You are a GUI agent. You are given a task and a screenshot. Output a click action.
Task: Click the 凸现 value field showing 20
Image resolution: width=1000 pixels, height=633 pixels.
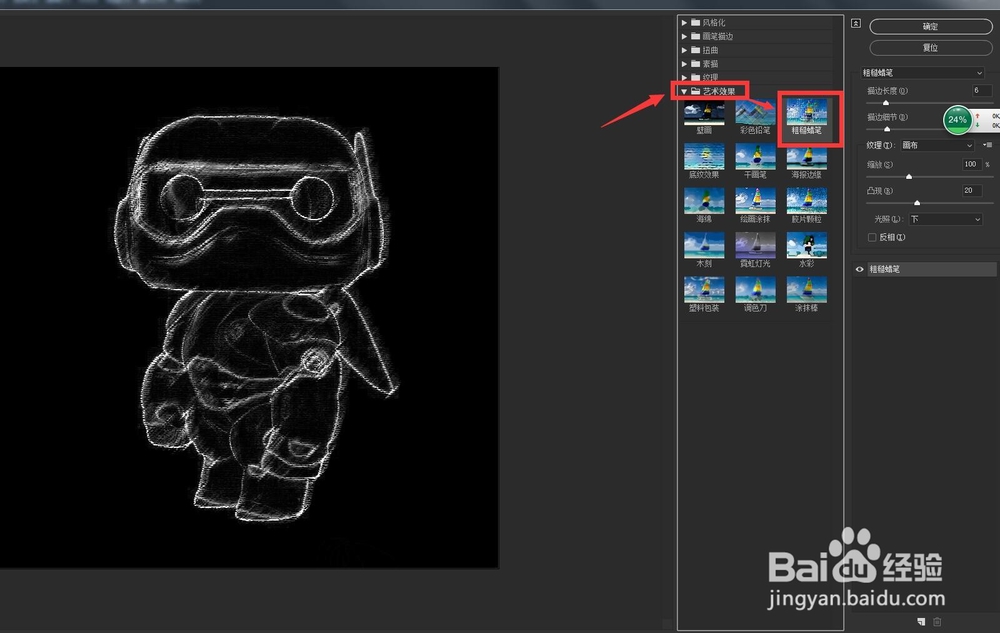[972, 191]
